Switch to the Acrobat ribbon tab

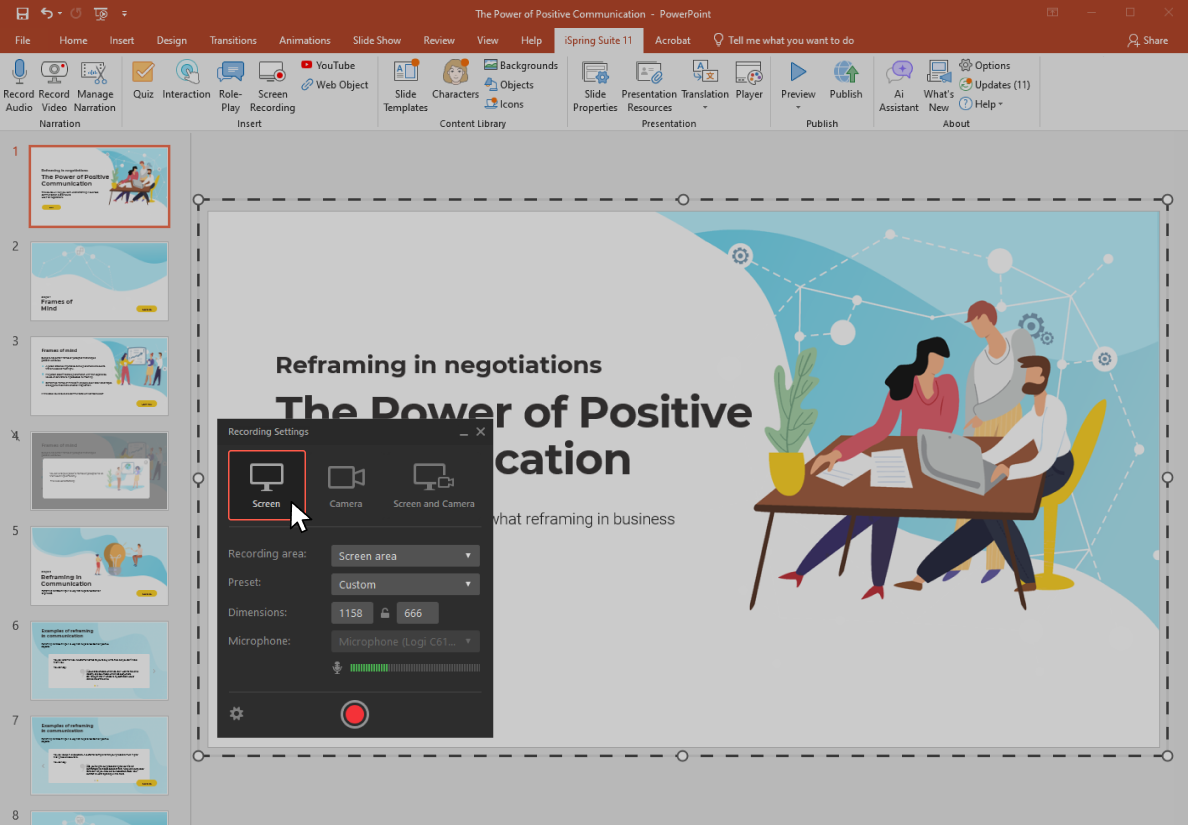point(672,40)
